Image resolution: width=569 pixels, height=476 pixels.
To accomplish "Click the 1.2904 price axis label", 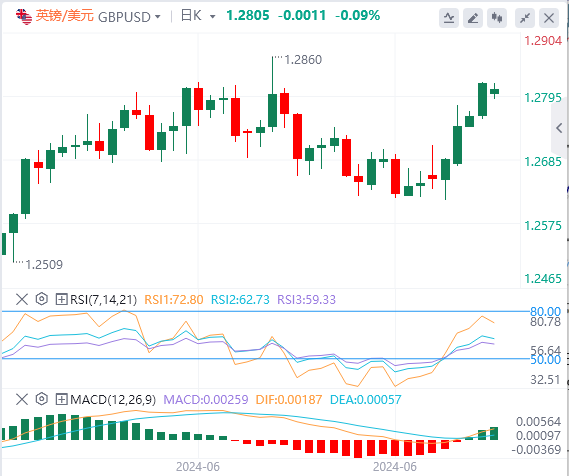I will coord(543,41).
